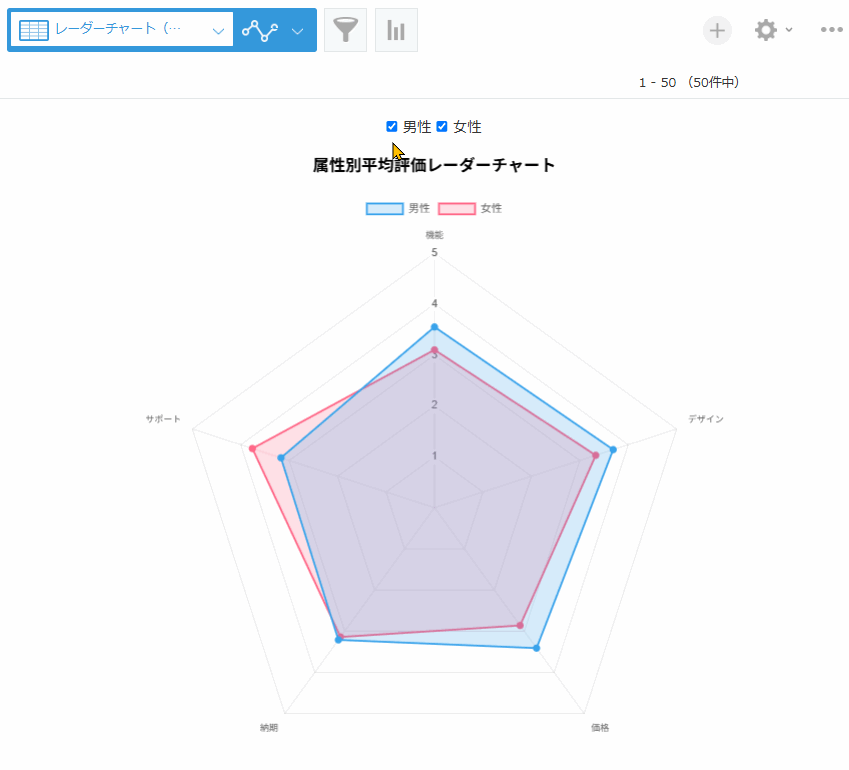Toggle the 女性 checkbox
Viewport: 849px width, 770px height.
442,127
